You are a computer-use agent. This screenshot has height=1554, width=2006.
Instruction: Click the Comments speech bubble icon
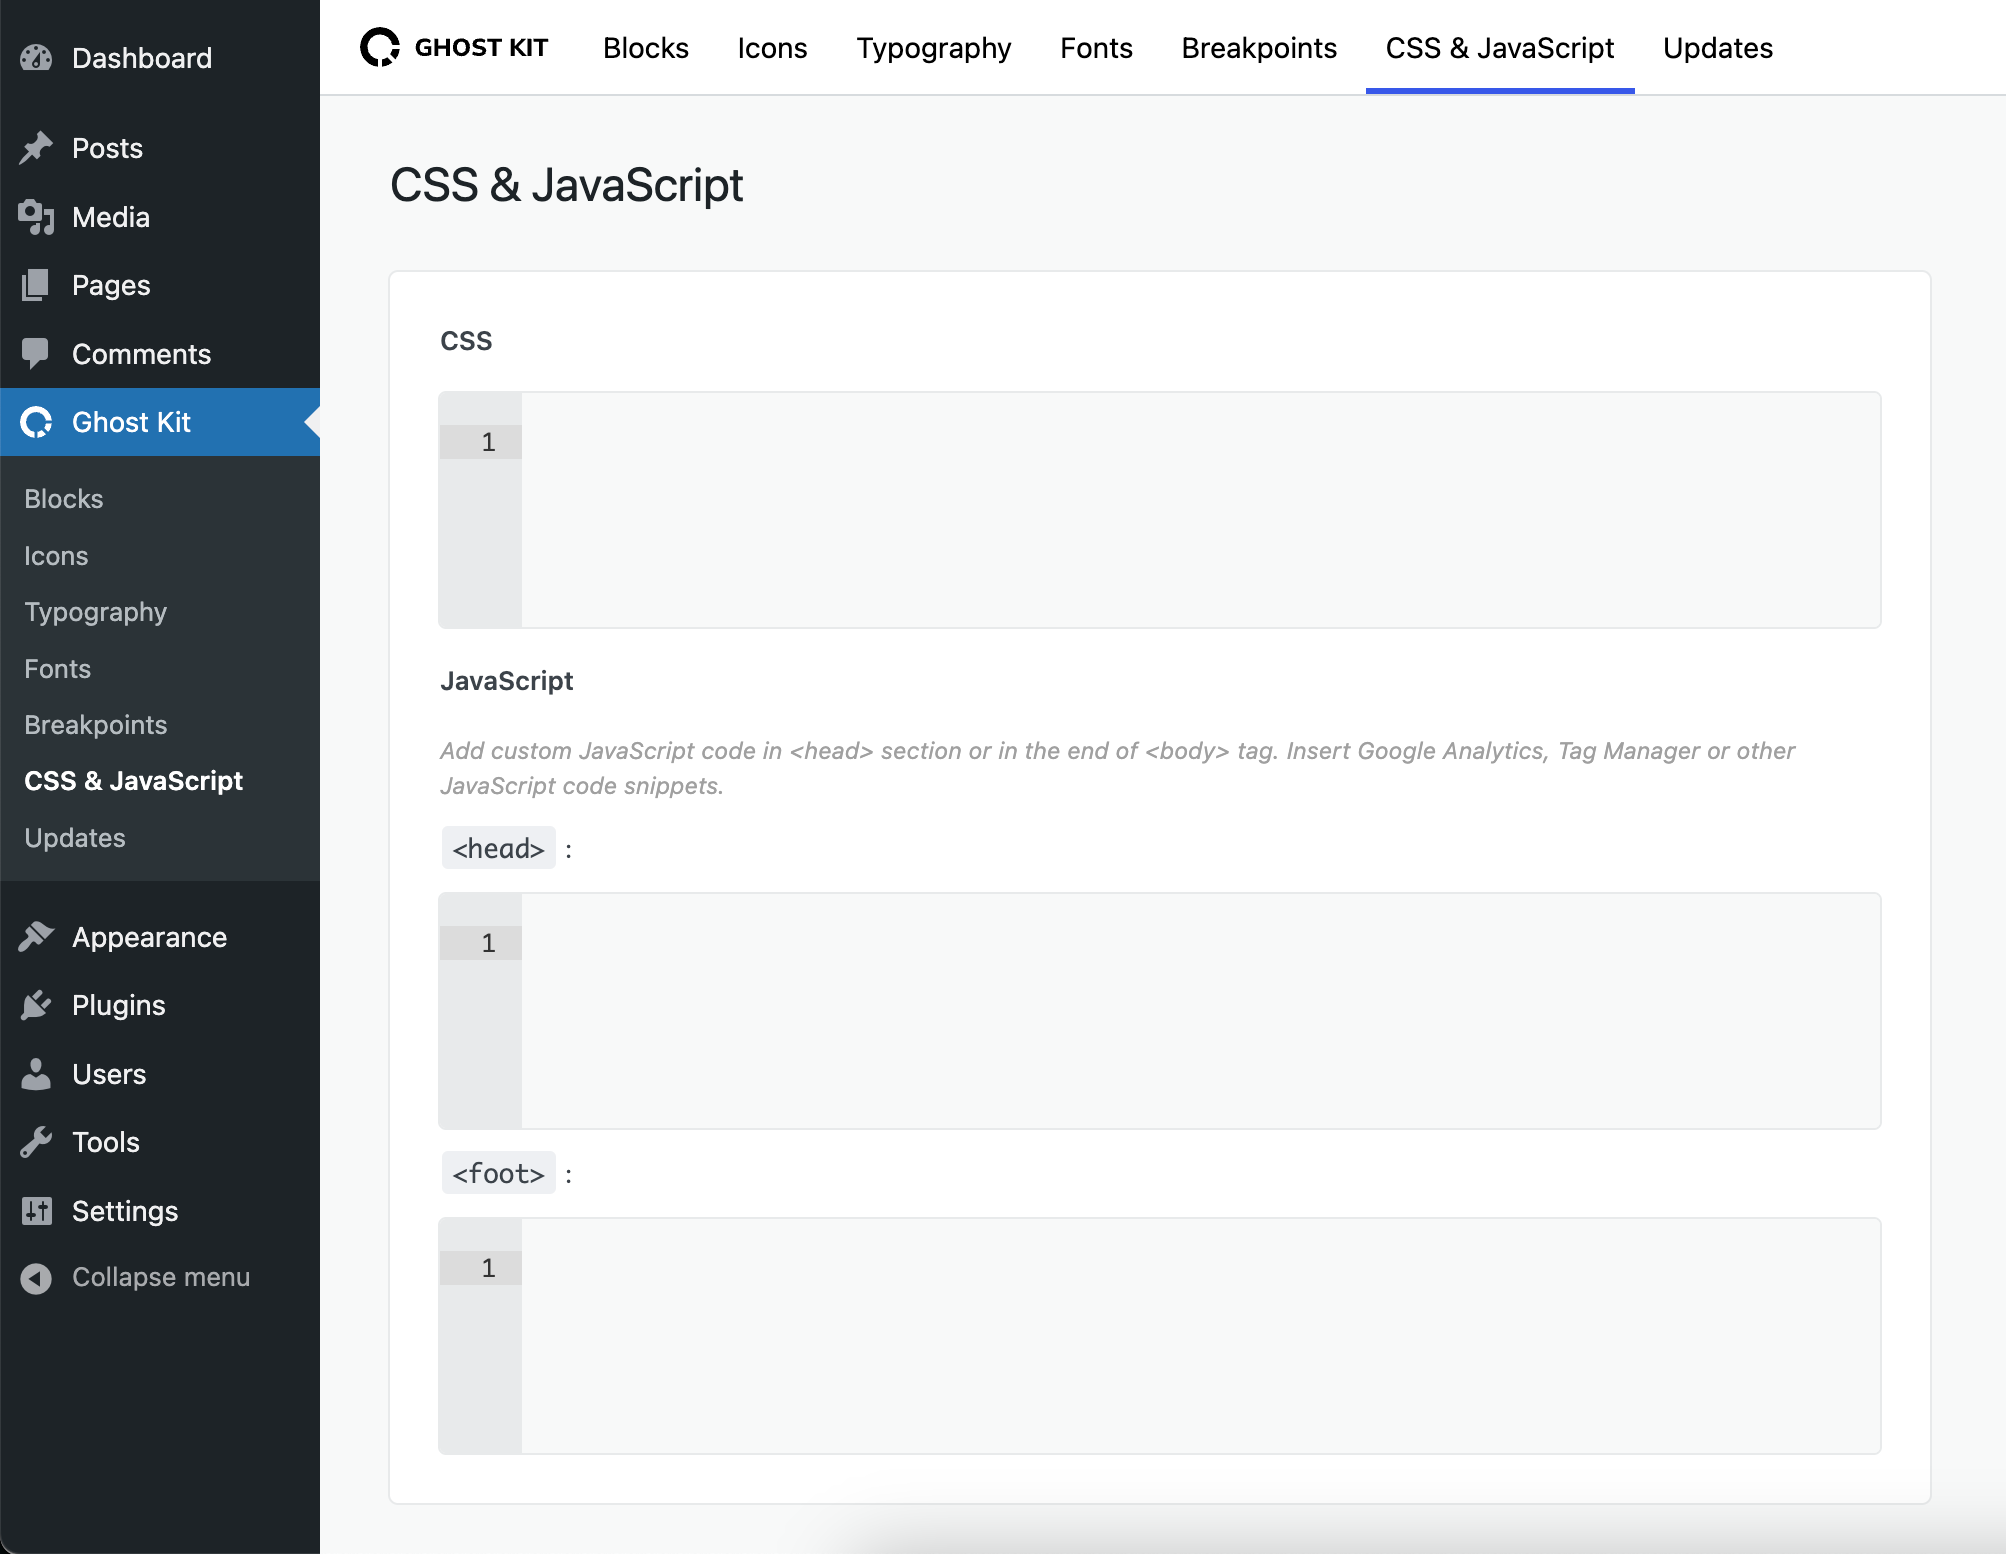[x=36, y=353]
